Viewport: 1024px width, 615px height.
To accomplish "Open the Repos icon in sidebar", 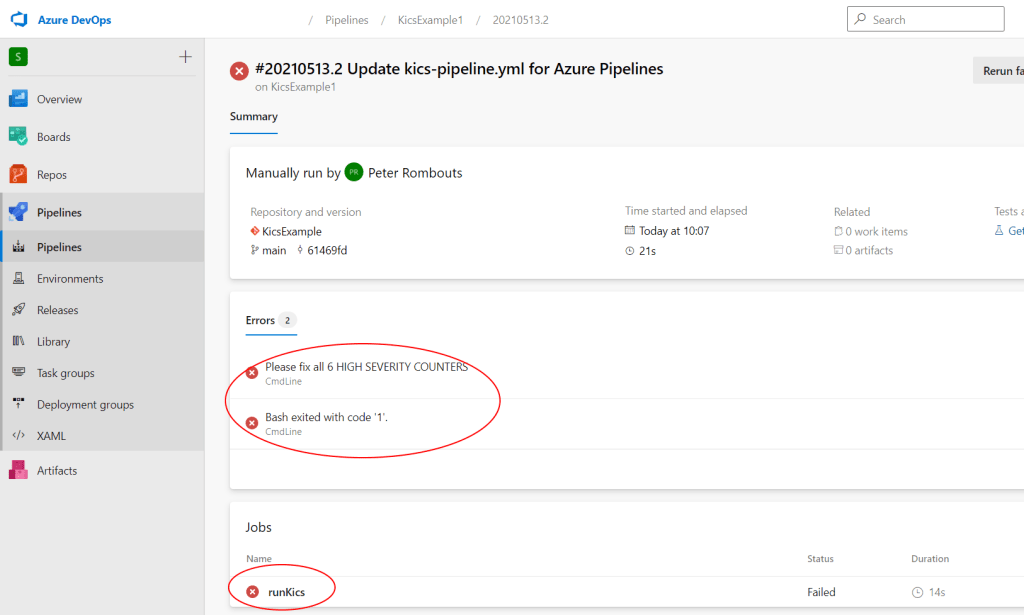I will click(18, 174).
